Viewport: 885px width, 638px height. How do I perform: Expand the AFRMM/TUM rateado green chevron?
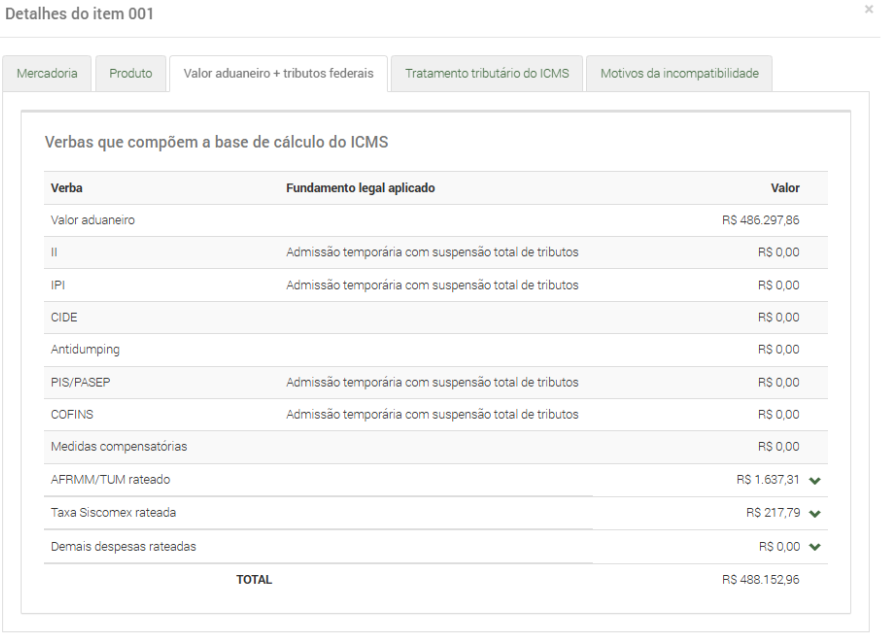[x=815, y=481]
